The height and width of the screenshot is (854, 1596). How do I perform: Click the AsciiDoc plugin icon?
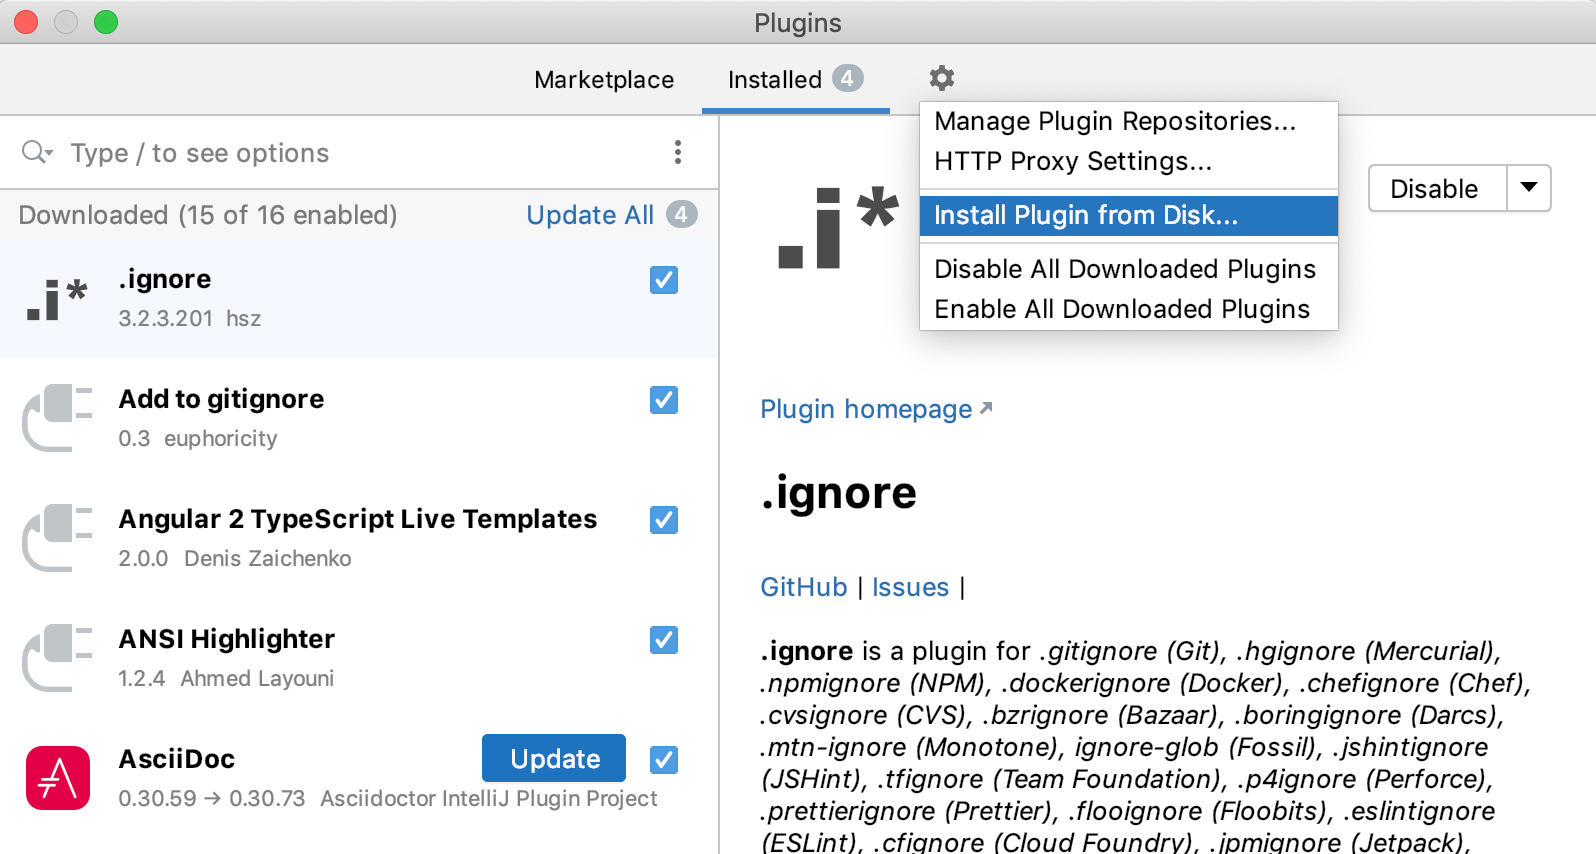click(57, 778)
